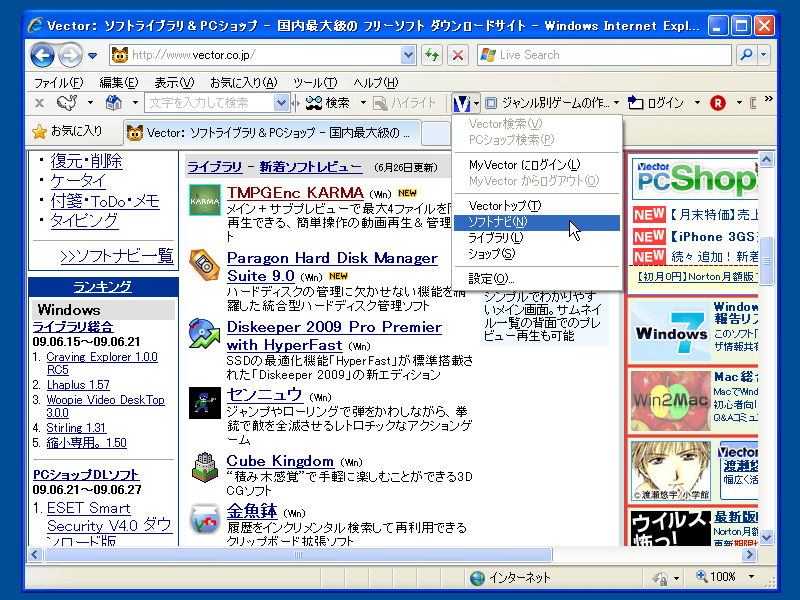
Task: Open the ツール(T) menu
Action: point(315,82)
